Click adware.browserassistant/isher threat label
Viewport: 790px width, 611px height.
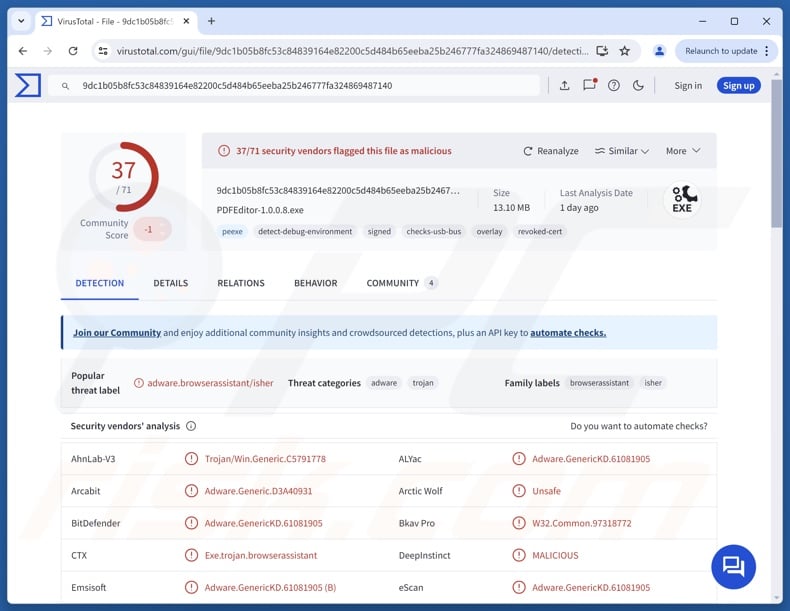pos(210,383)
